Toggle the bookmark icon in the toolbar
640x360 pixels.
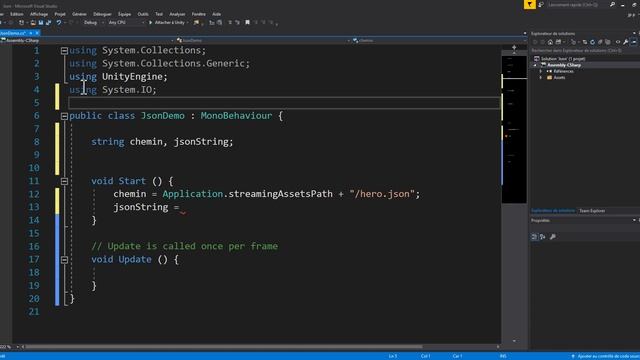pos(247,22)
